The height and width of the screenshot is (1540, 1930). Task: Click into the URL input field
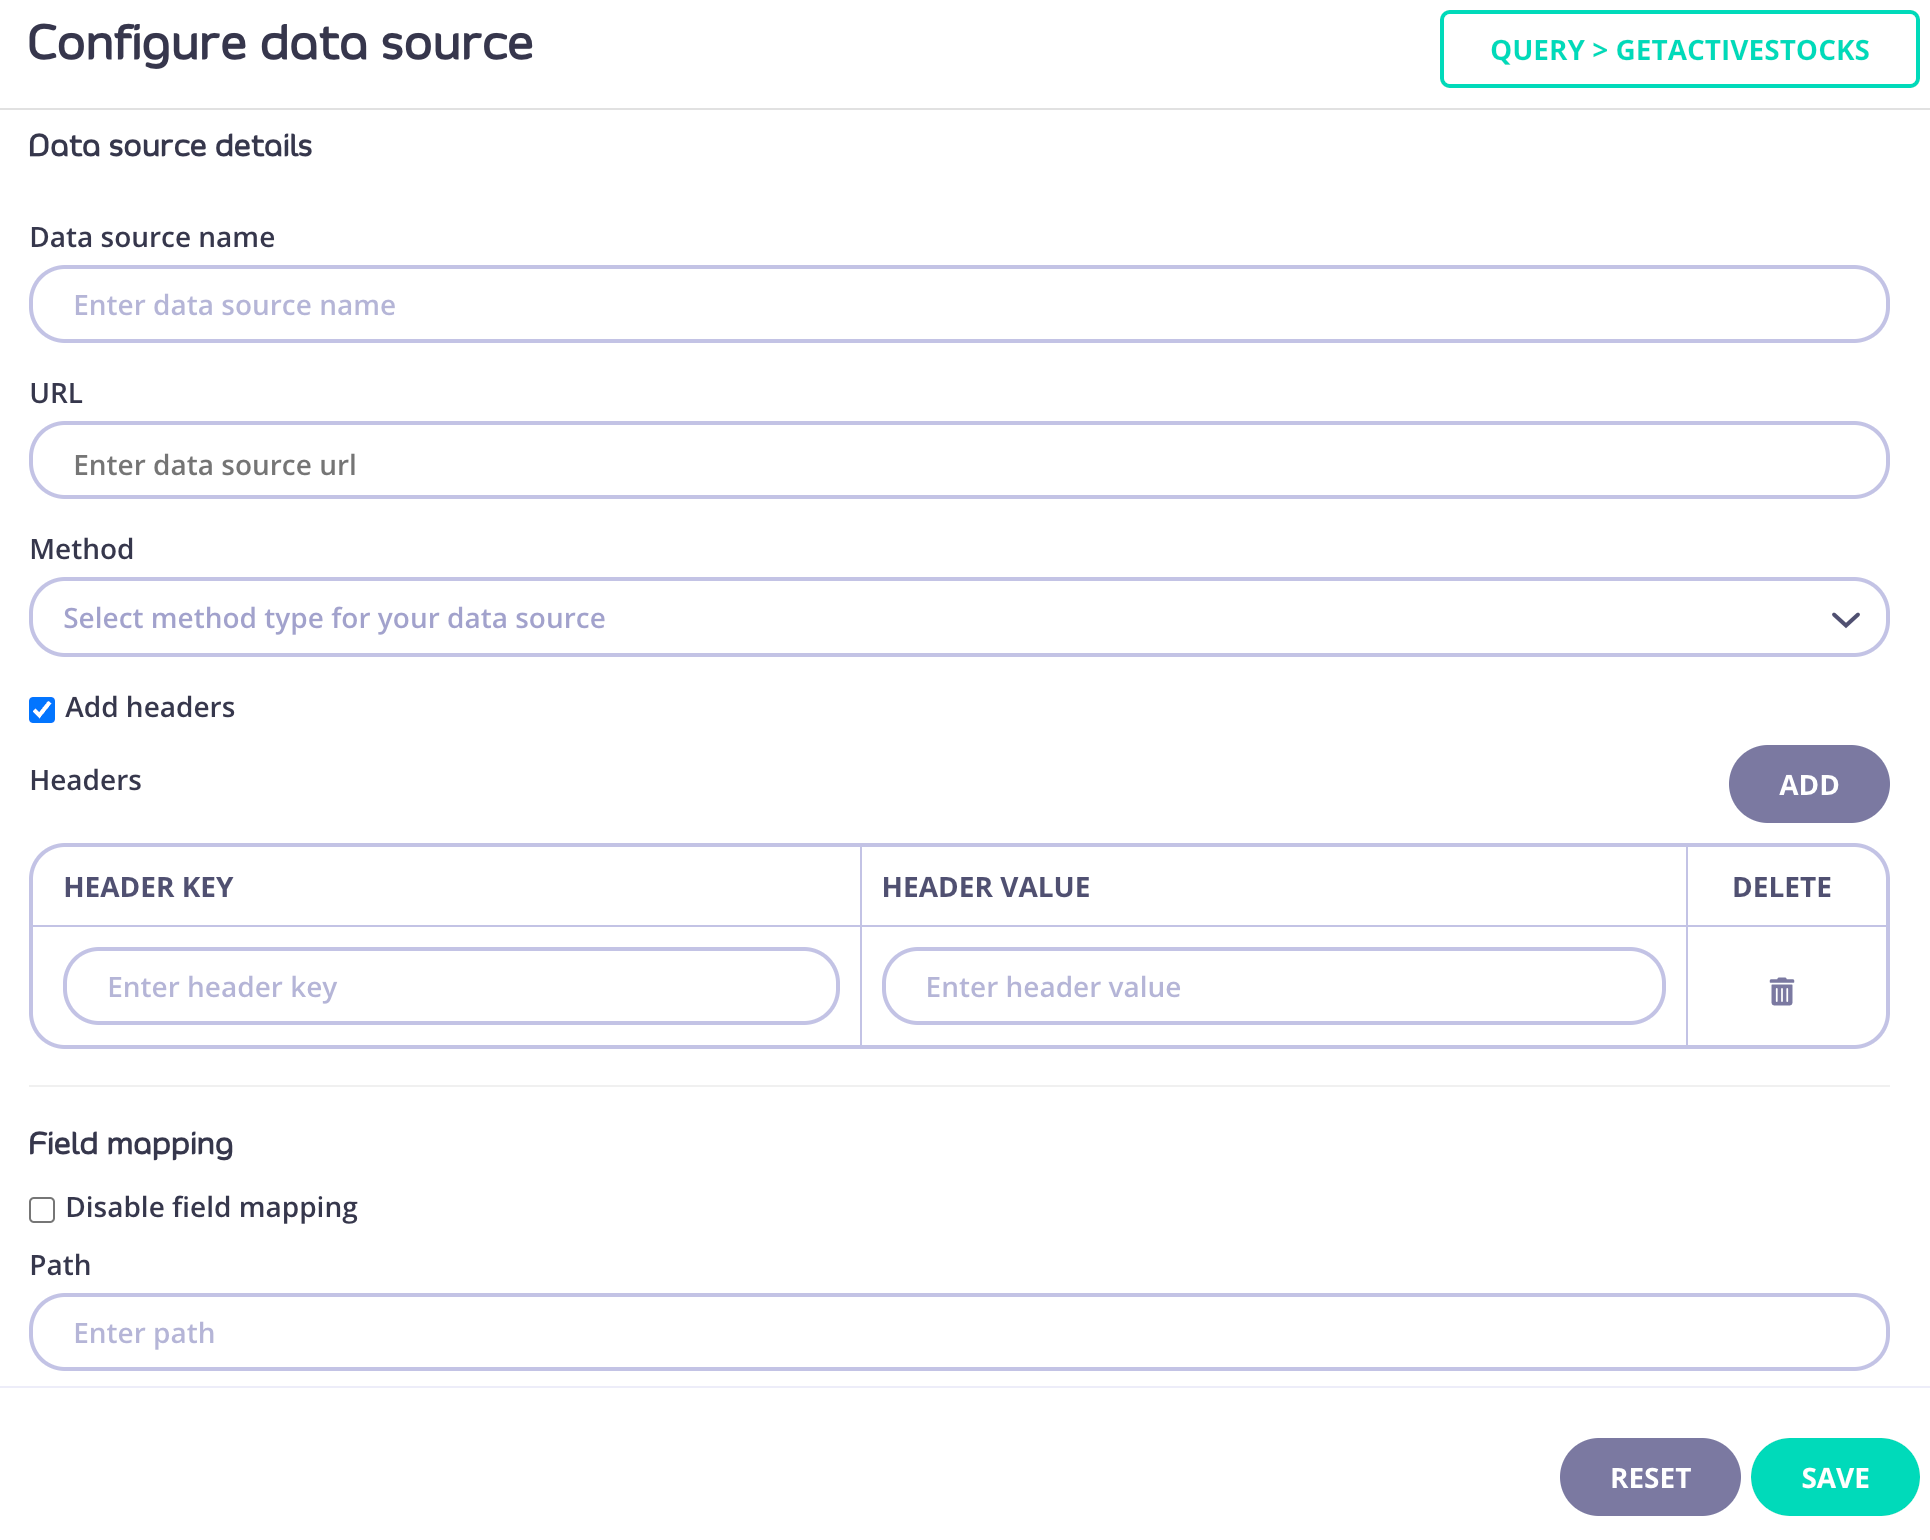(958, 461)
